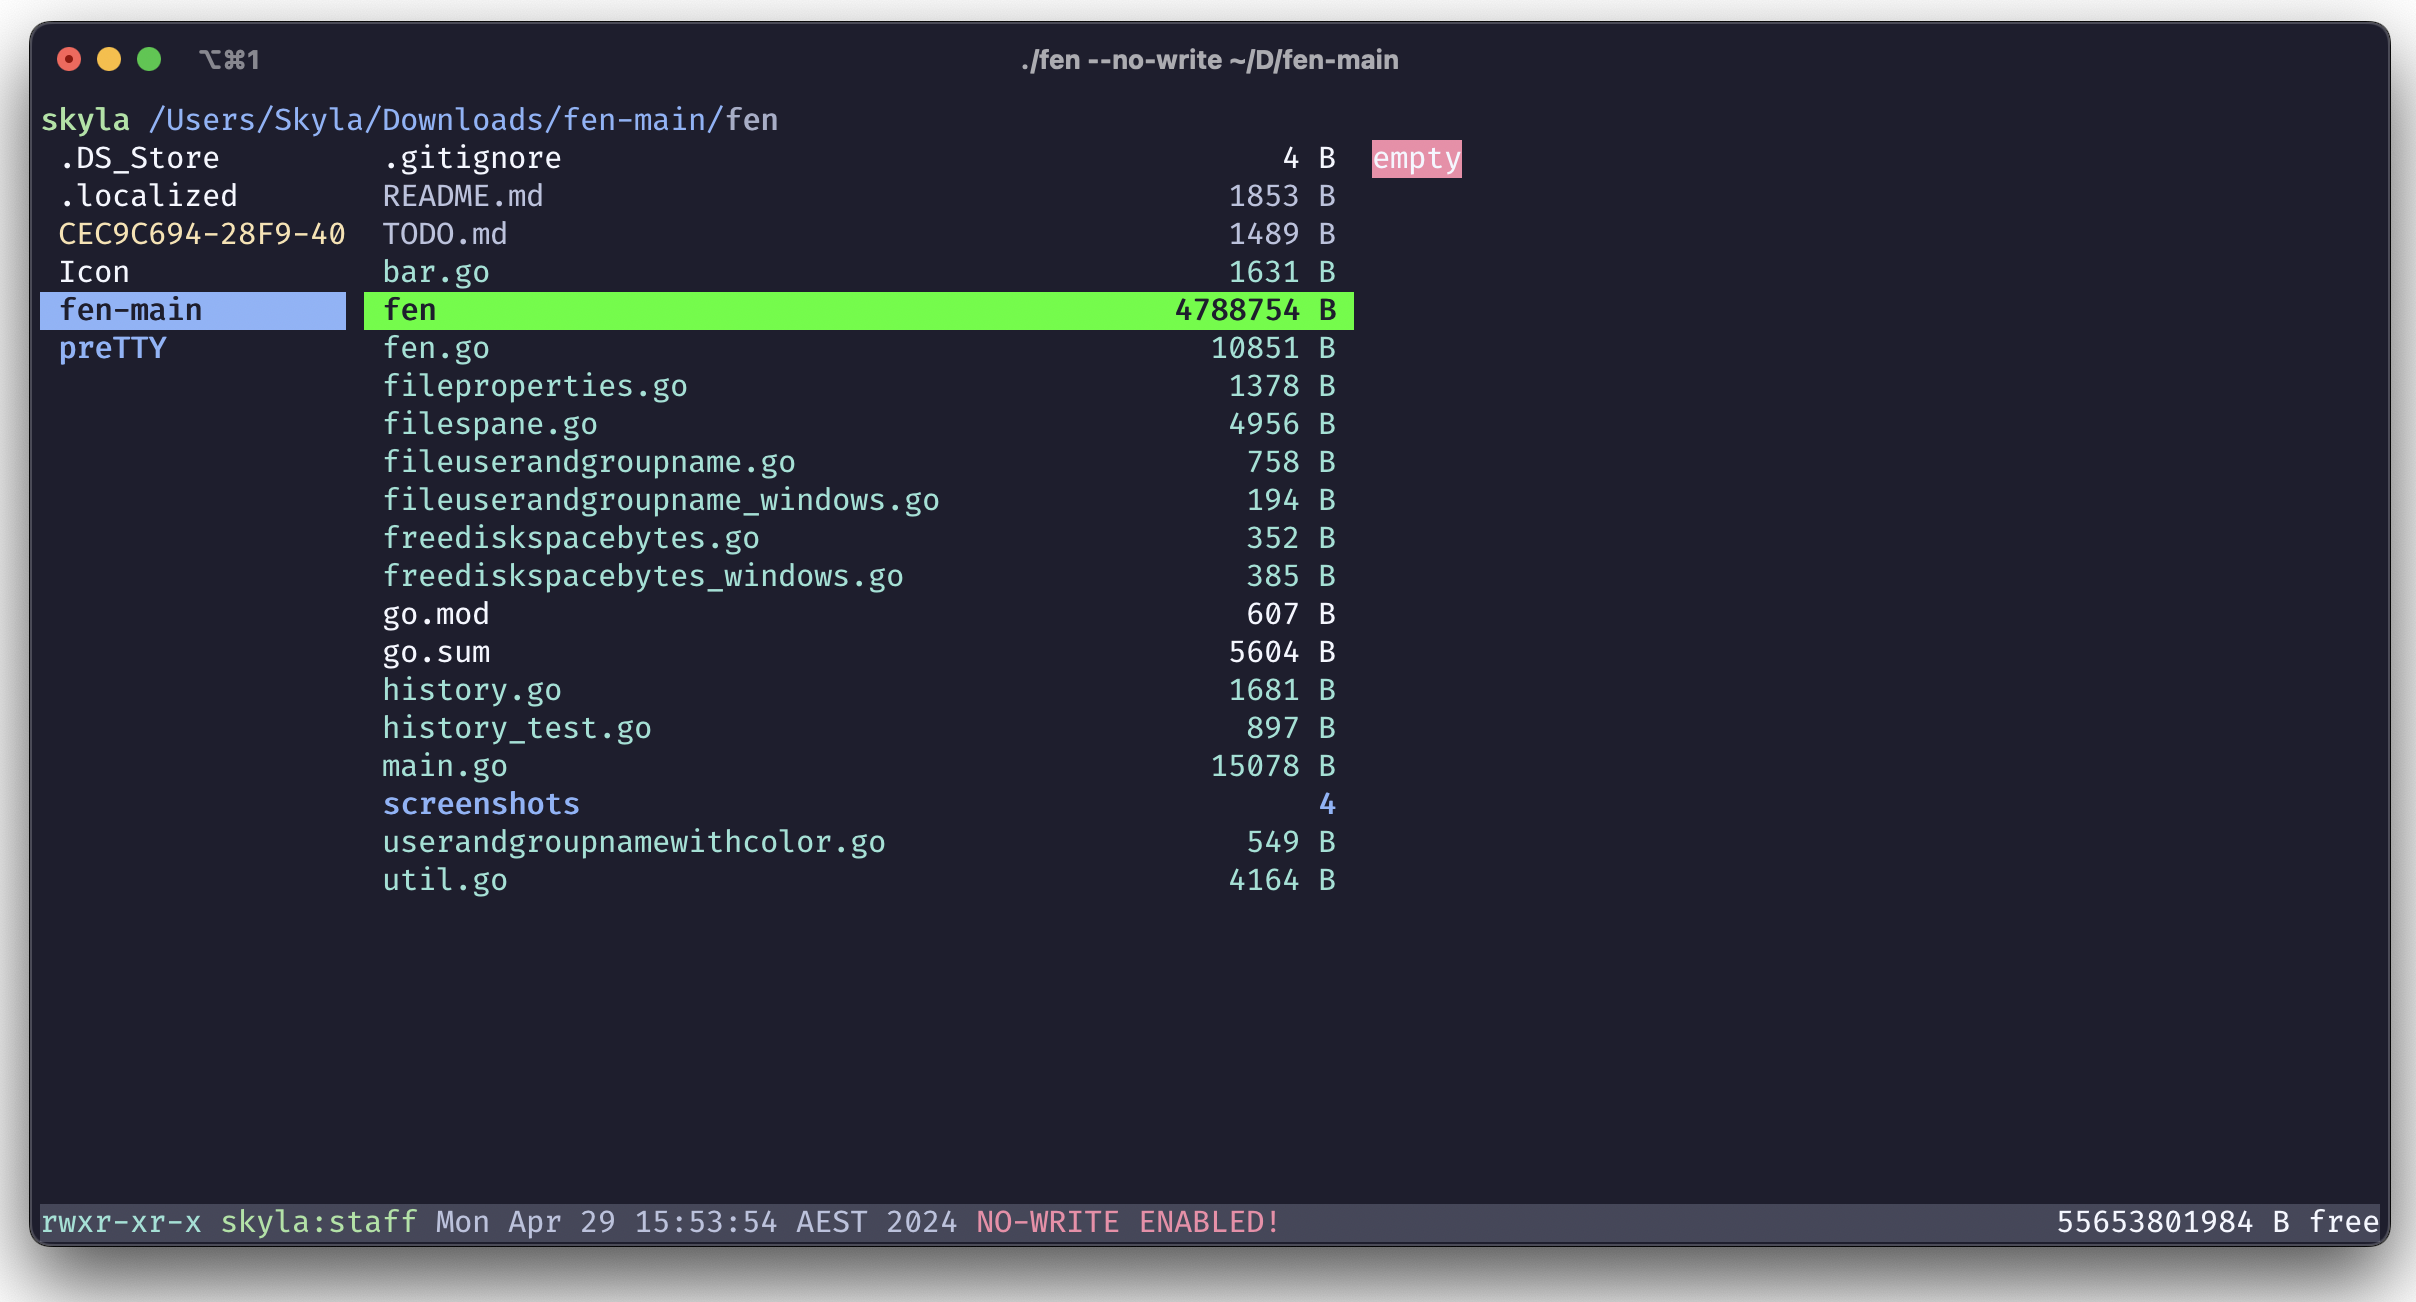Select the go.sum file
This screenshot has height=1302, width=2416.
pos(859,652)
